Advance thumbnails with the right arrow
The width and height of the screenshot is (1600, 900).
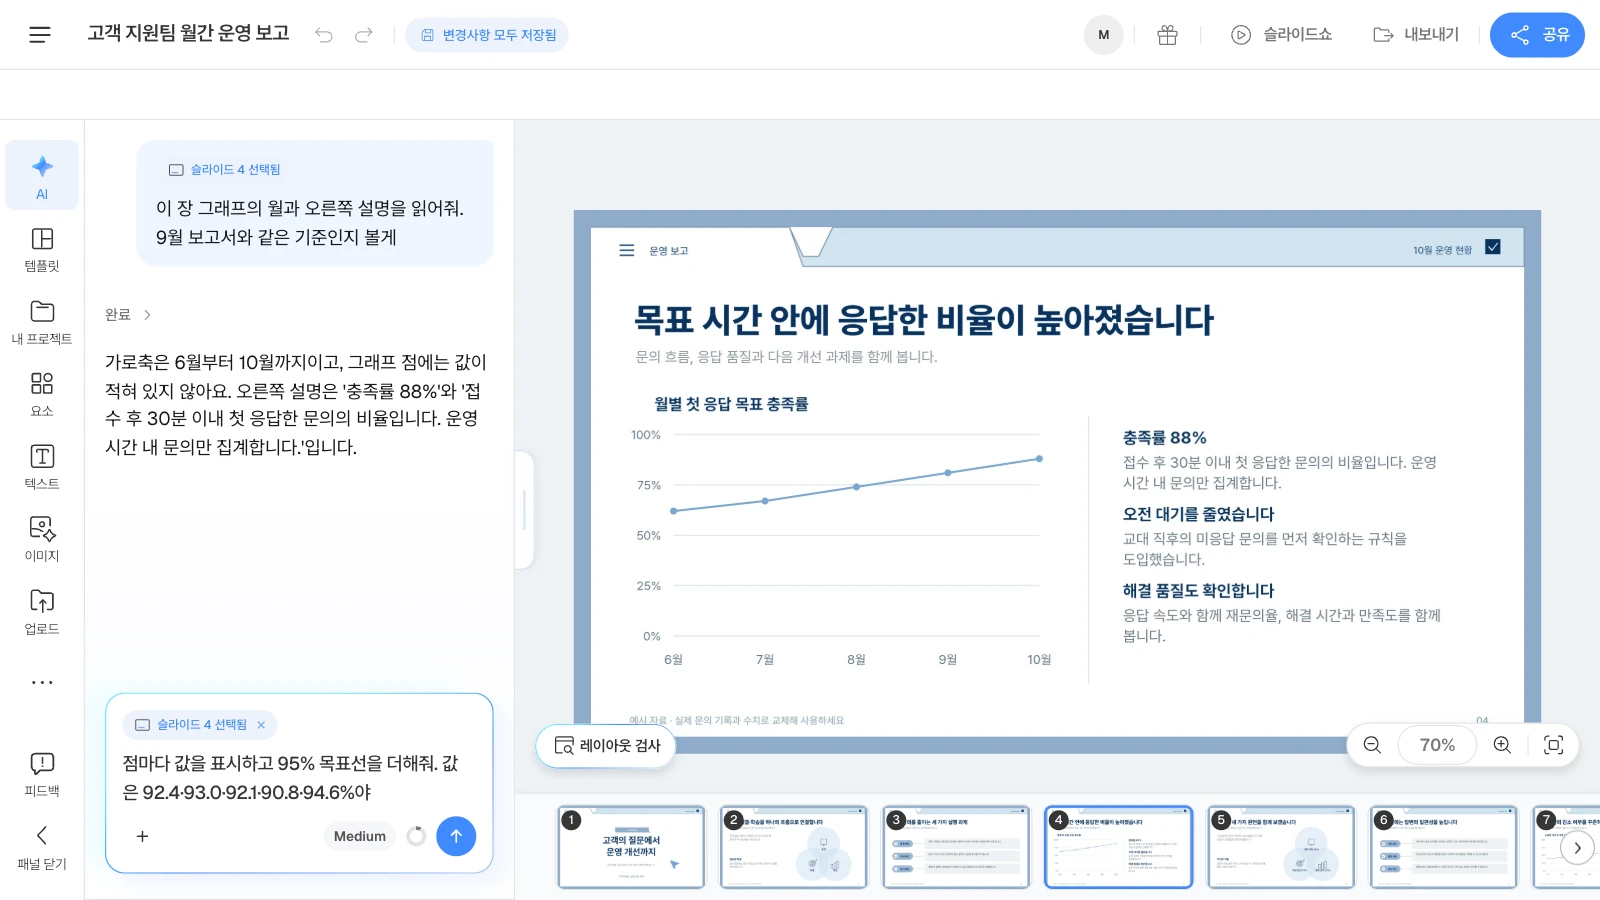1577,848
